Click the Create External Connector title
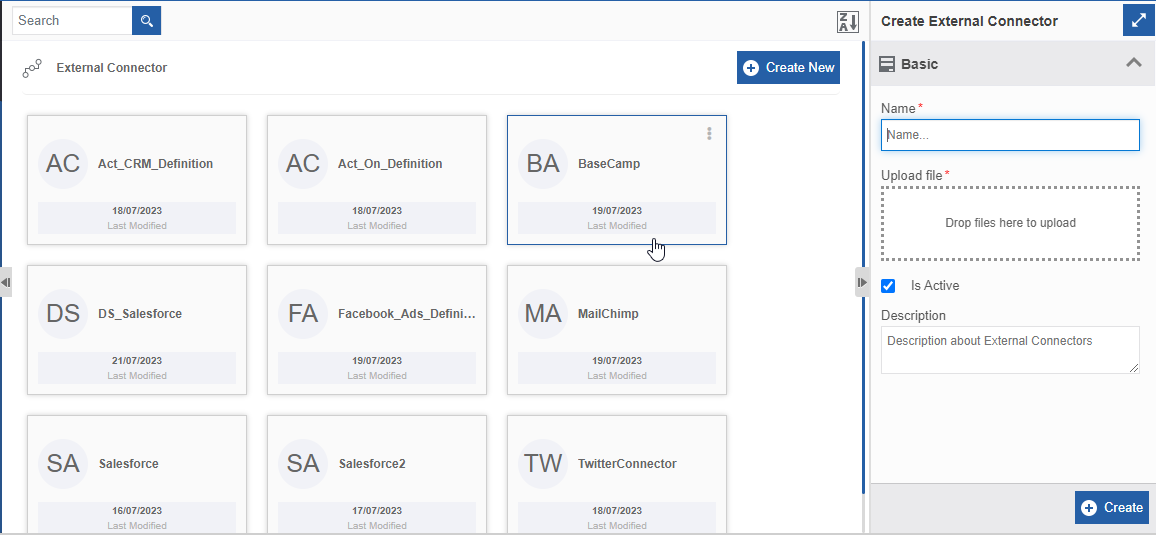 coord(969,21)
